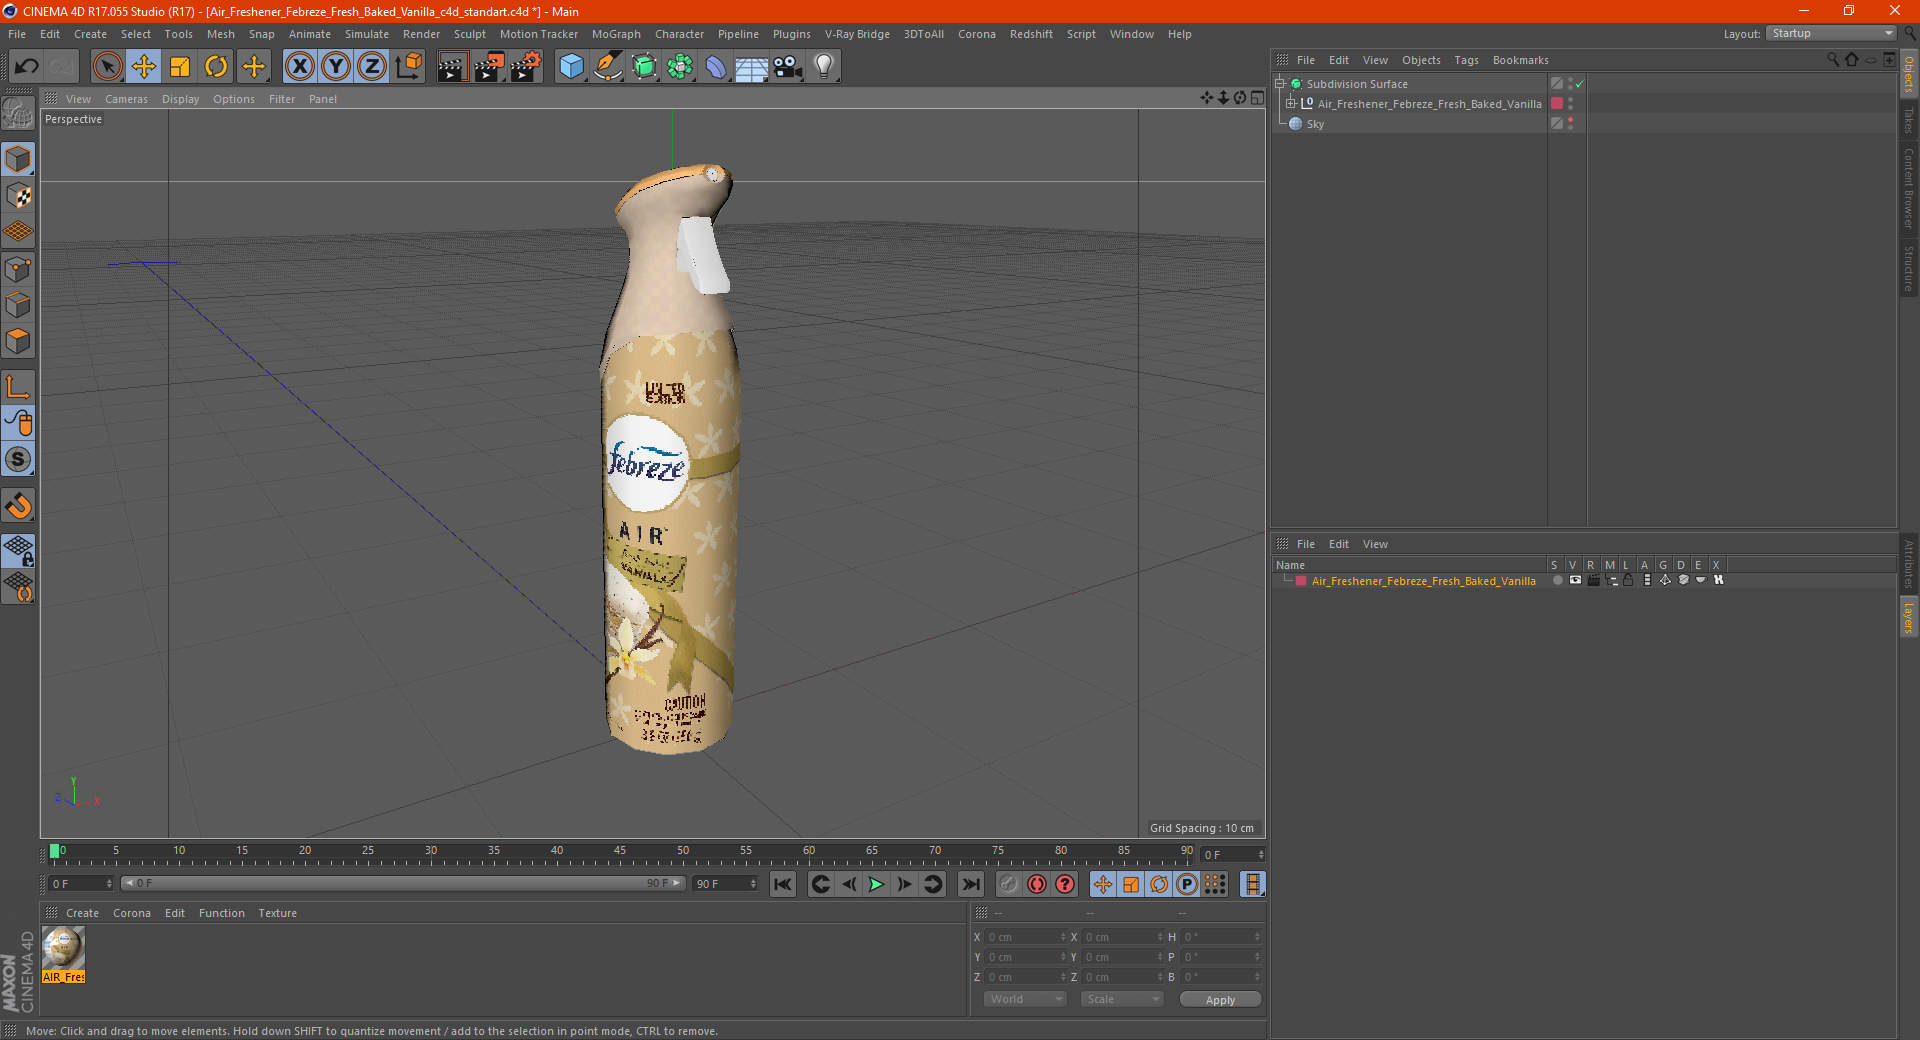Collapse the Subdivision Surface tree item
The image size is (1920, 1040).
click(1280, 84)
